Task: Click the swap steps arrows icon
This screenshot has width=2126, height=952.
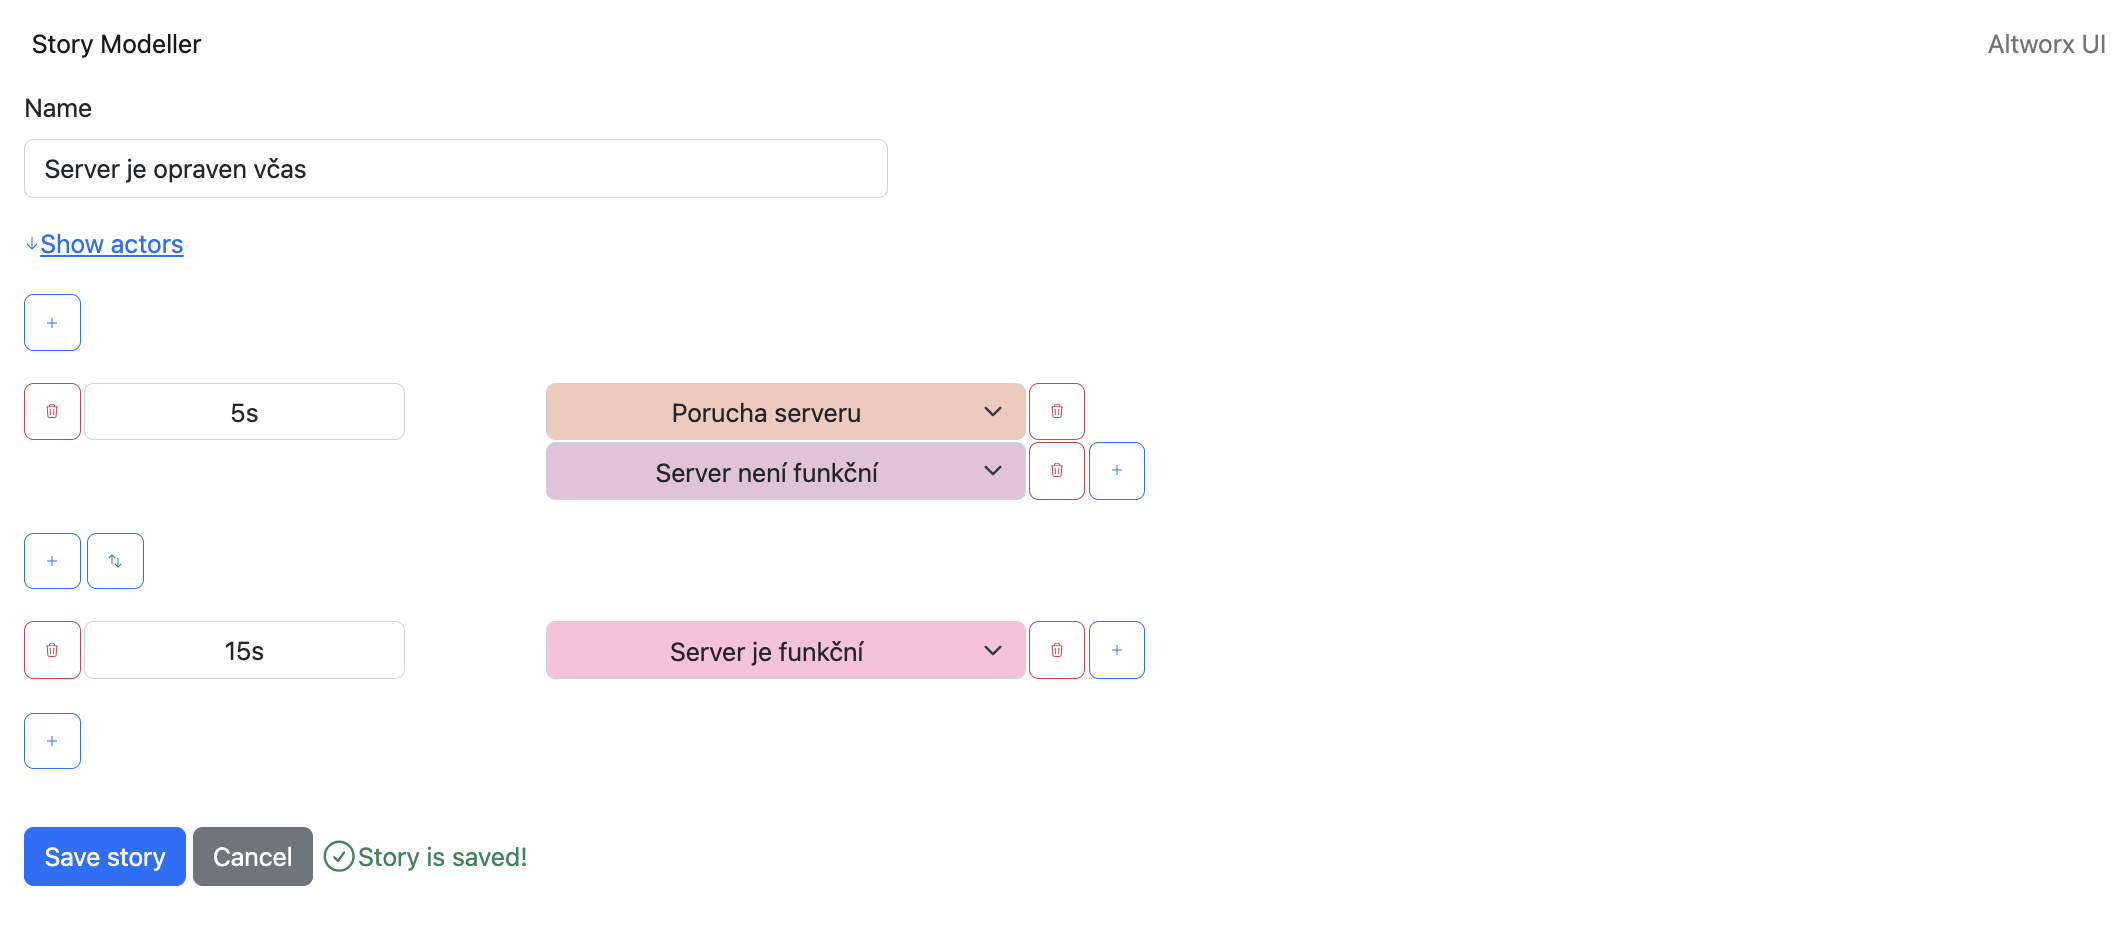Action: click(x=115, y=561)
